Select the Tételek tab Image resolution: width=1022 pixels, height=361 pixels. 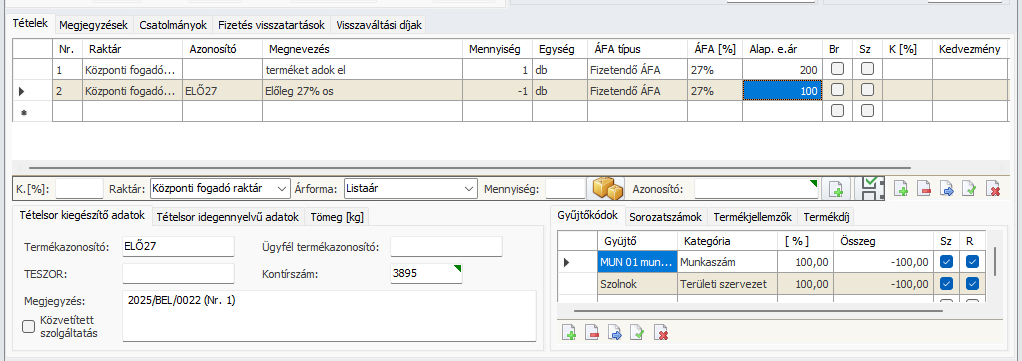tap(30, 24)
